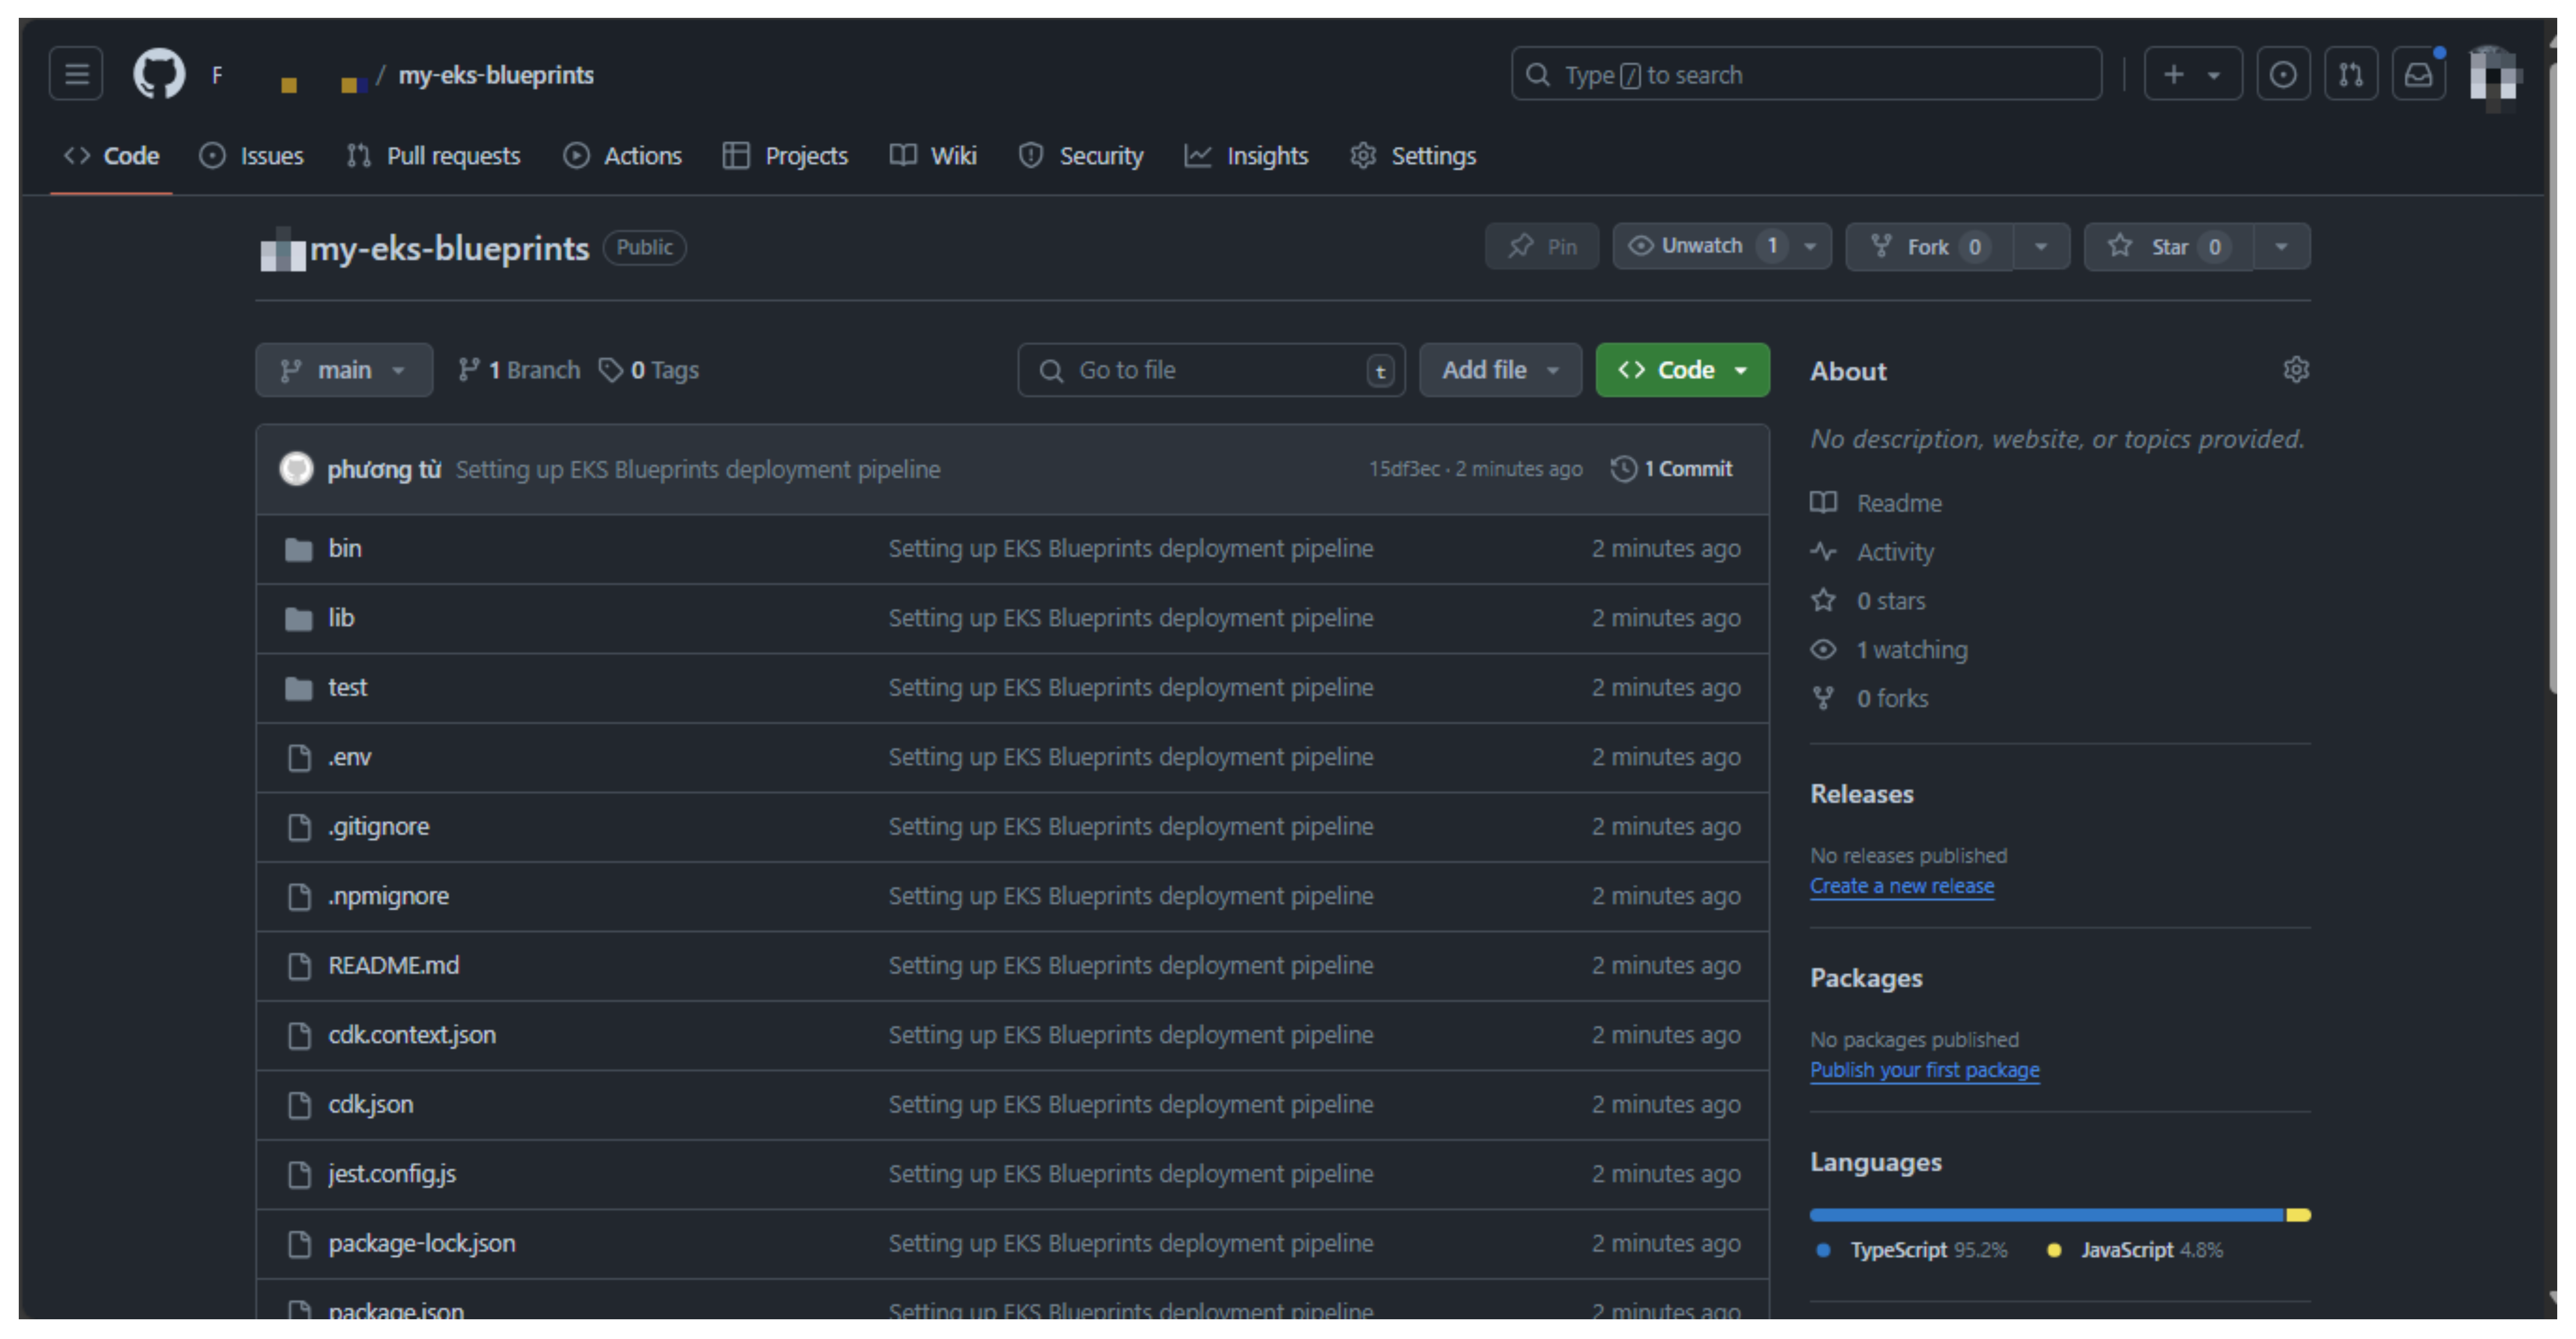This screenshot has height=1339, width=2576.
Task: Open the README.md file
Action: click(393, 966)
